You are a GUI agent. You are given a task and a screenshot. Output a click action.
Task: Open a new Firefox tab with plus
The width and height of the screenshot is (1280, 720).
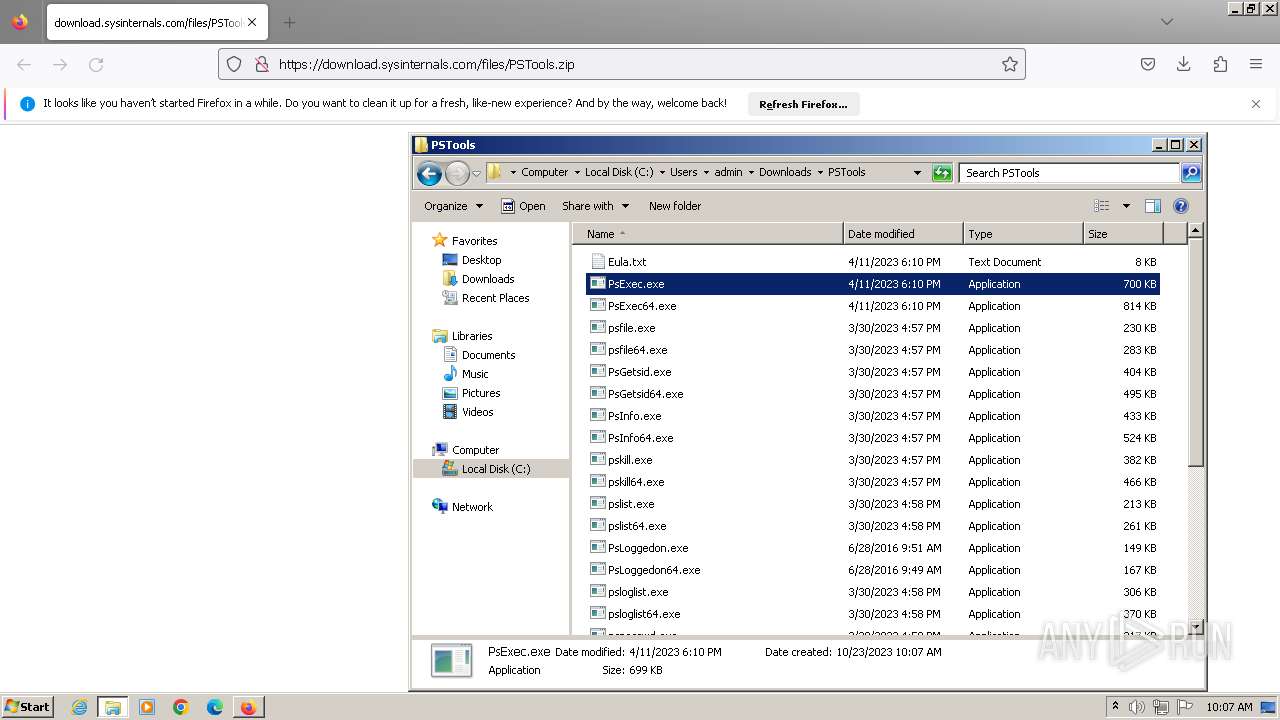pyautogui.click(x=289, y=22)
